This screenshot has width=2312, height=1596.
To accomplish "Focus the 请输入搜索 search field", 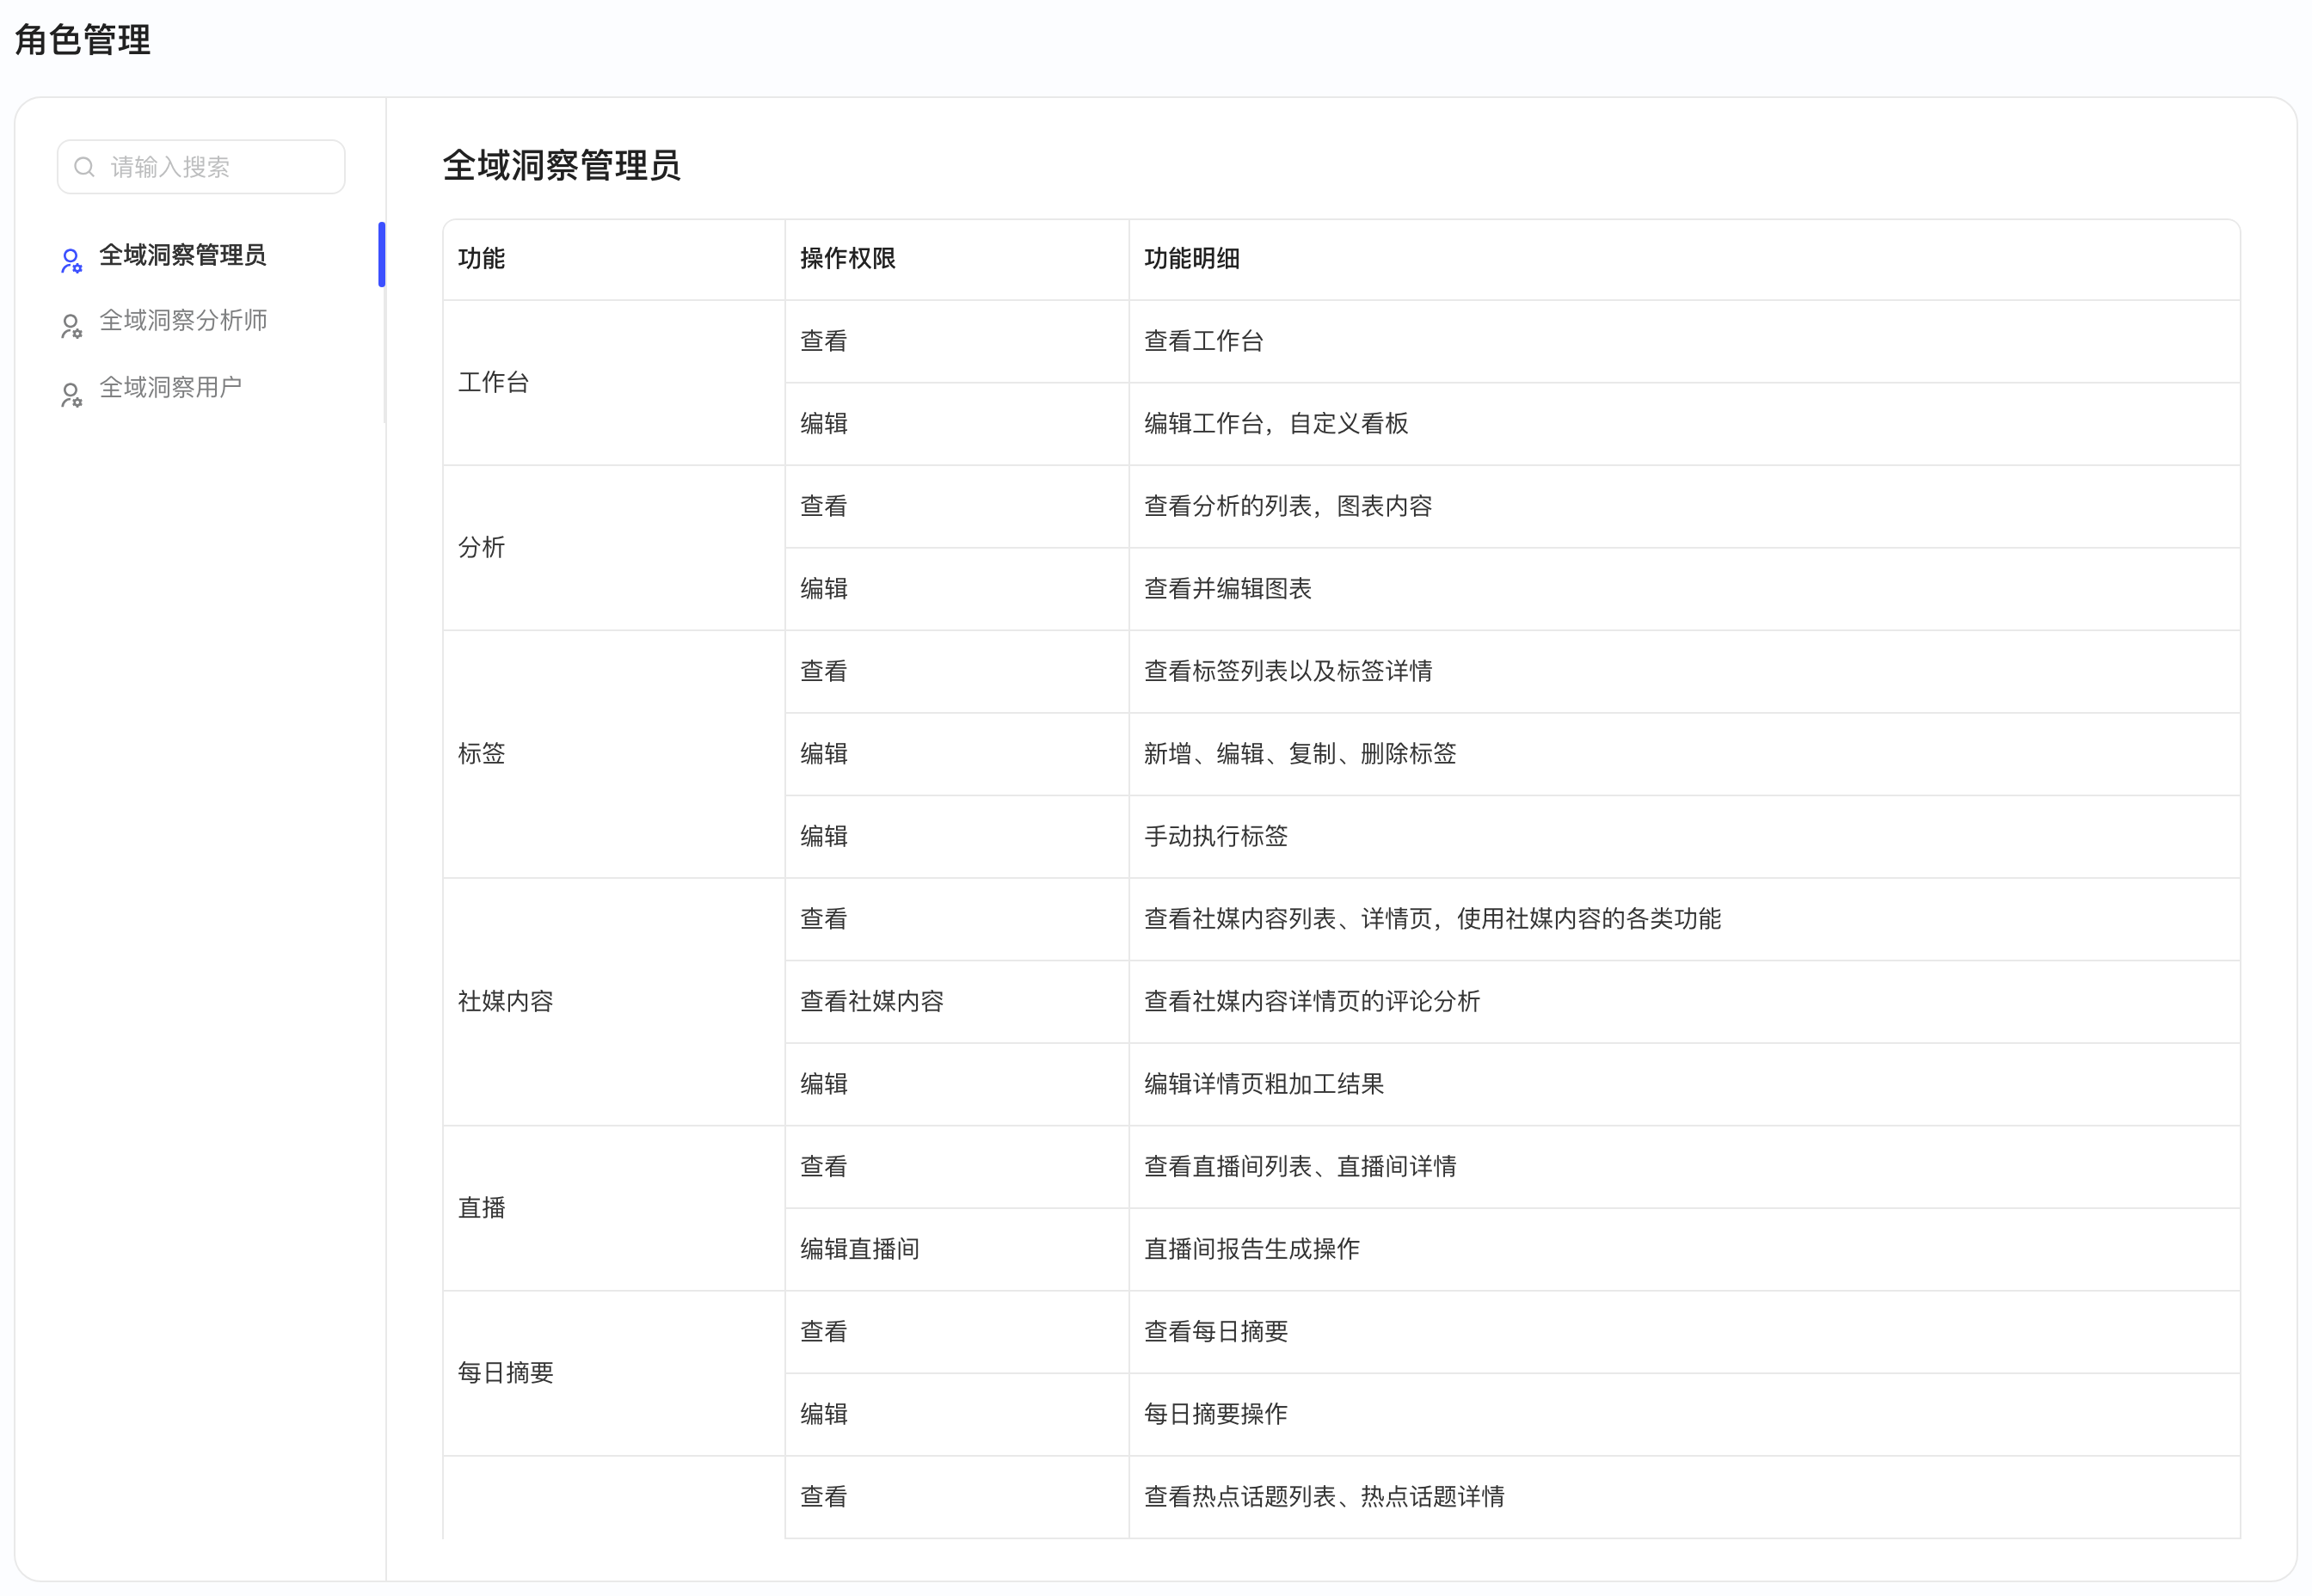I will (201, 167).
